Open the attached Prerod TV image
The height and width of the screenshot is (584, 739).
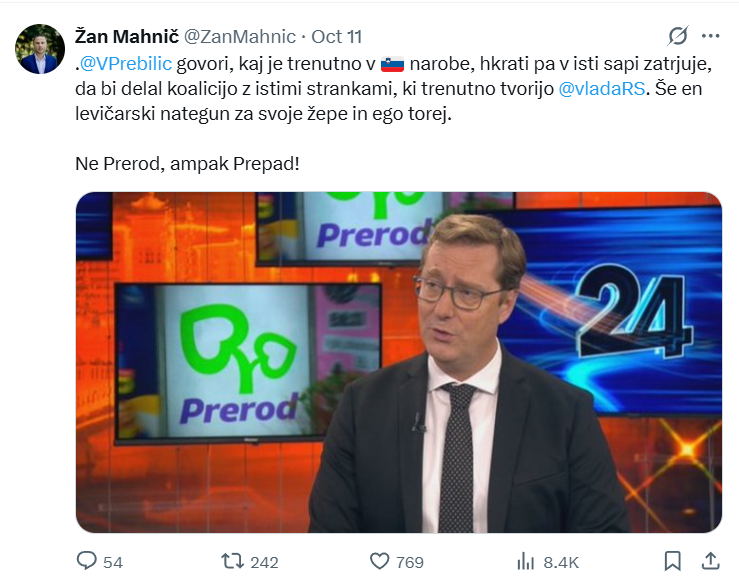pos(399,362)
